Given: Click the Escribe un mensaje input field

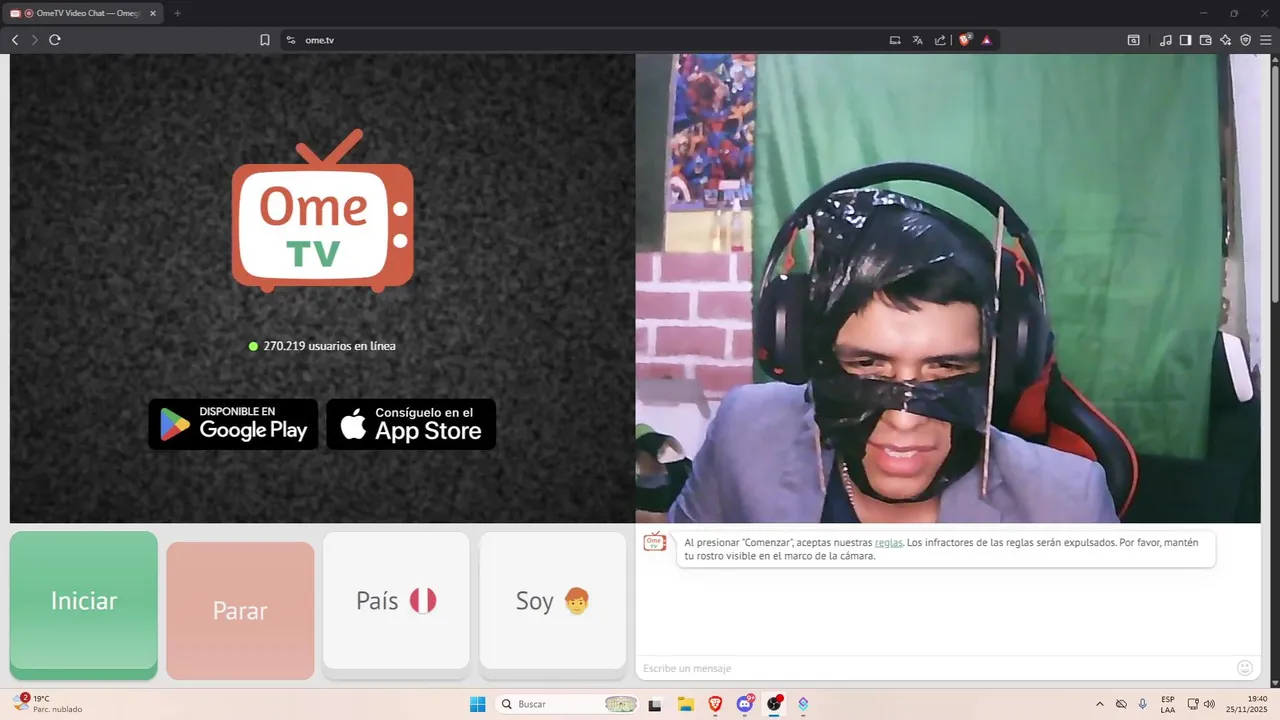Looking at the screenshot, I should 935,668.
